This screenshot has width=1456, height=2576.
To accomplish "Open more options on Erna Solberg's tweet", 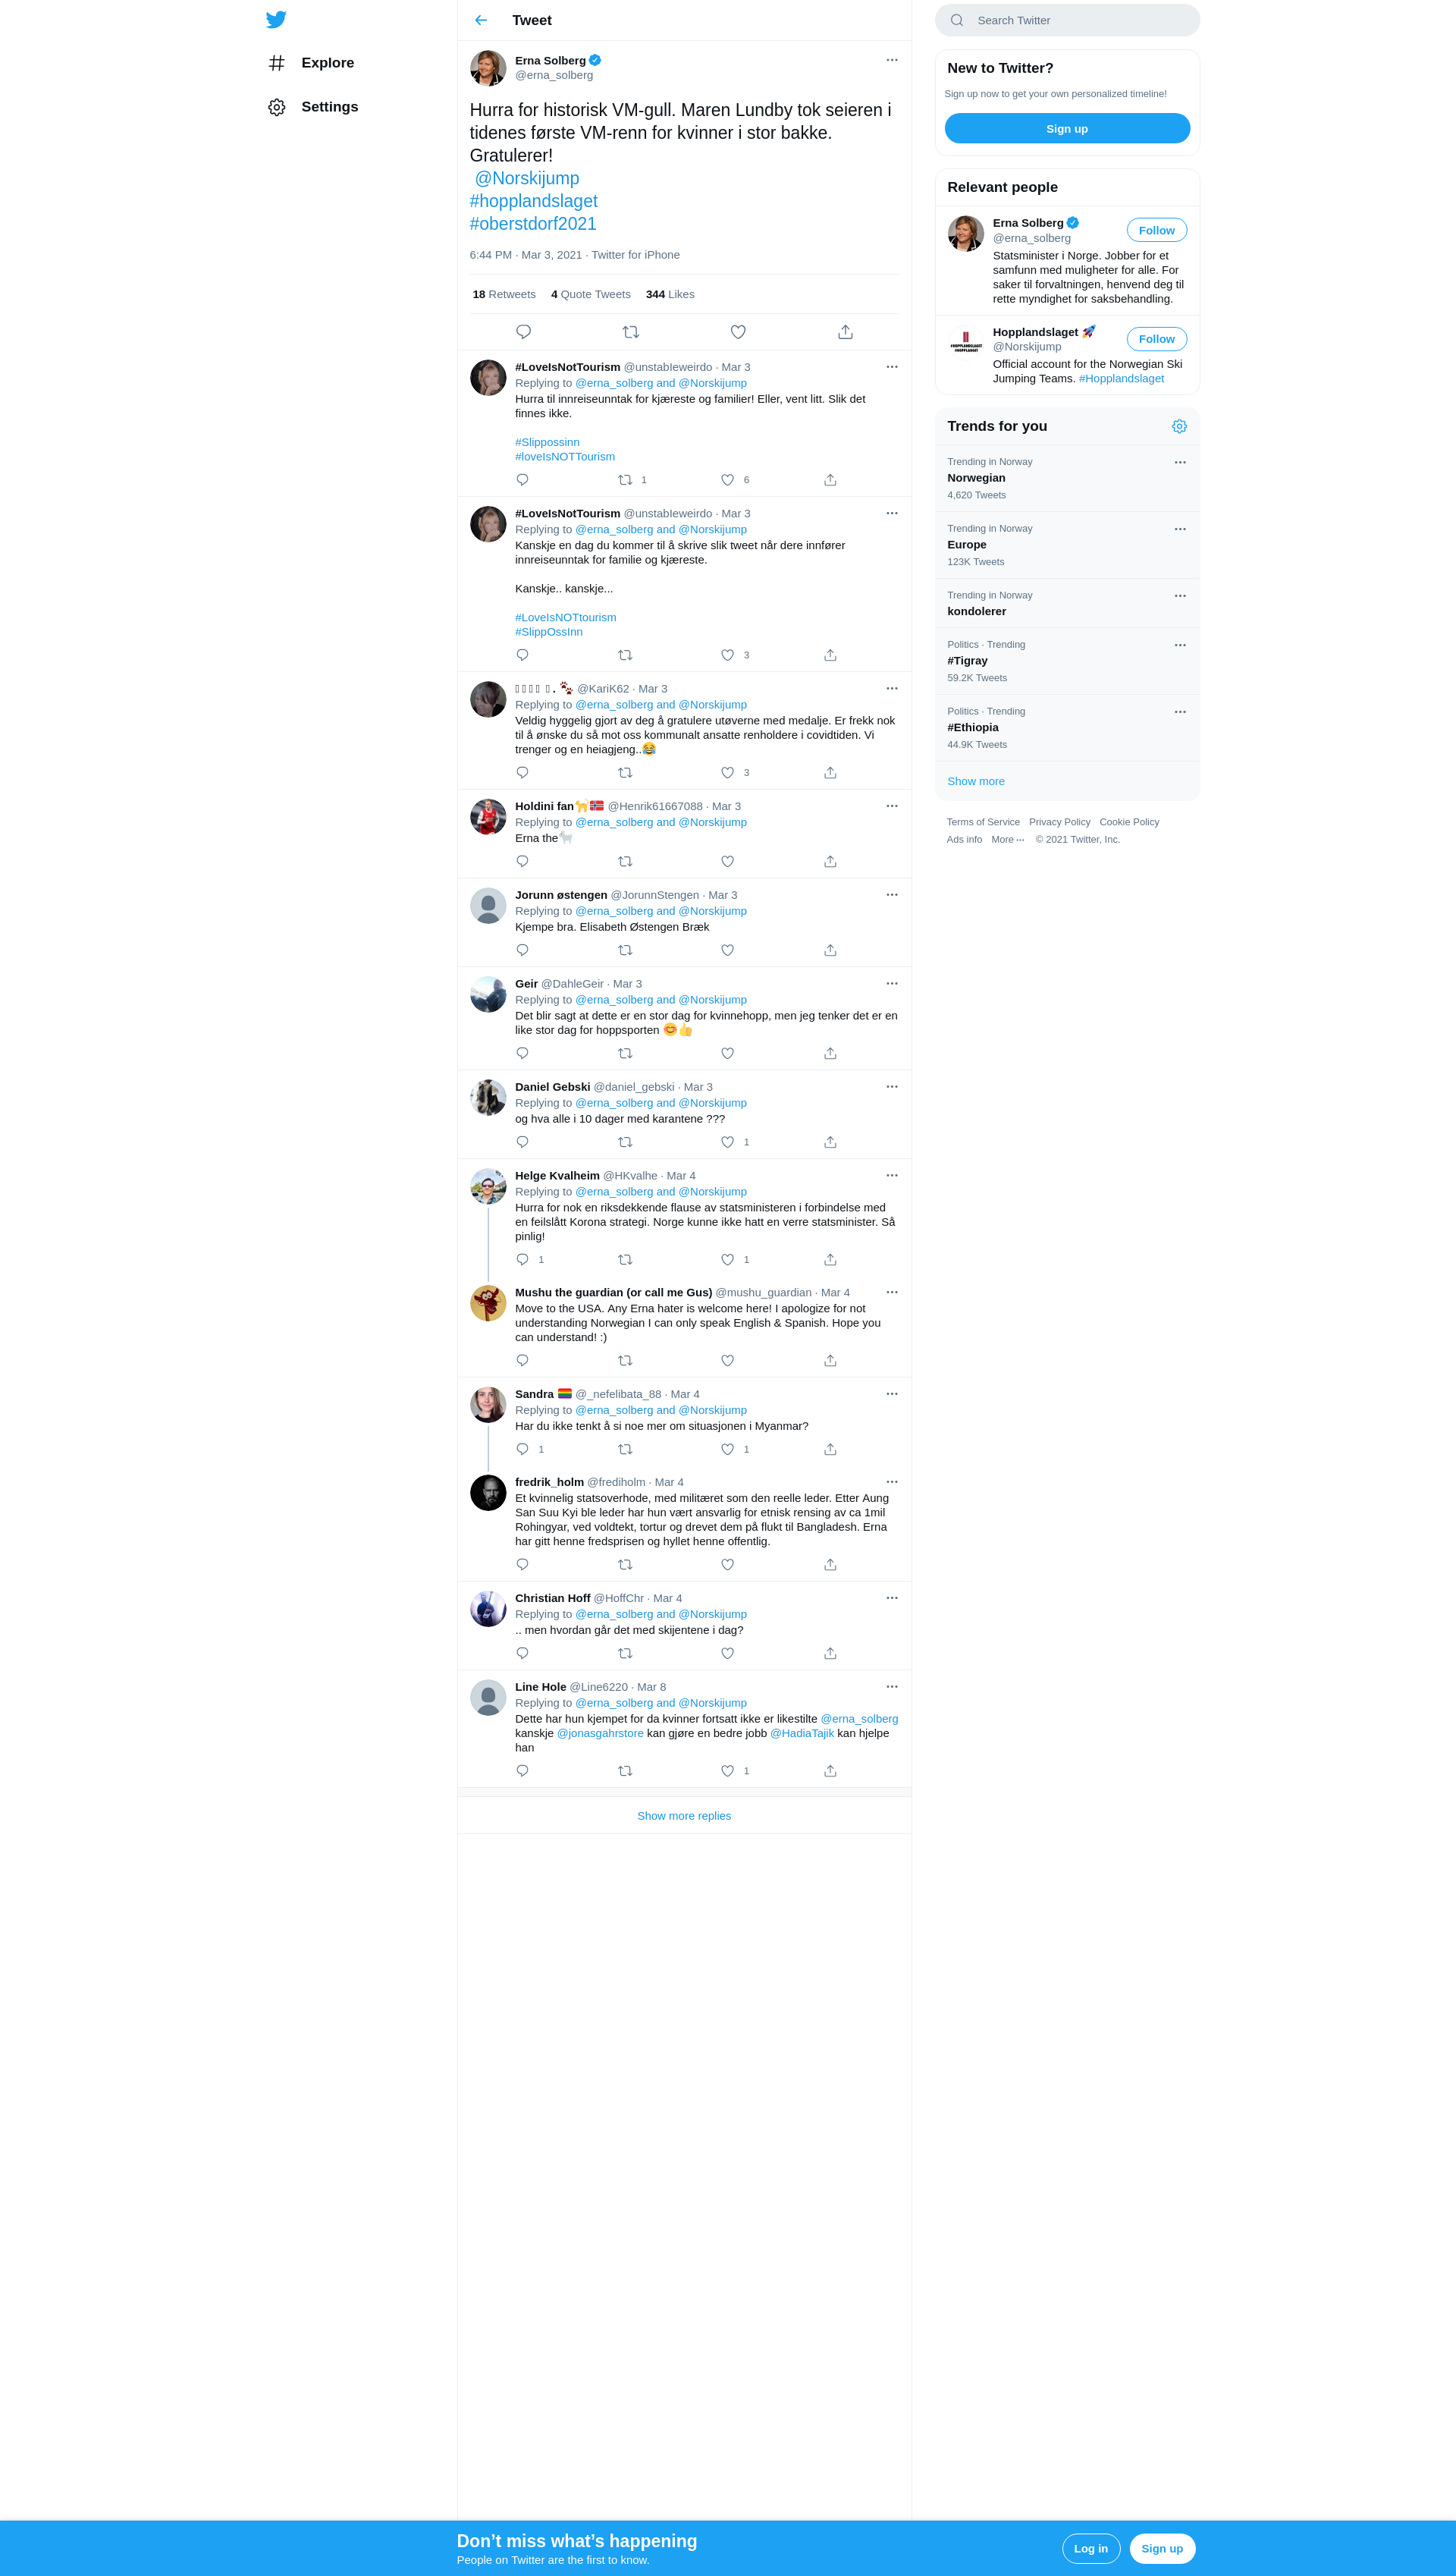I will pyautogui.click(x=892, y=60).
